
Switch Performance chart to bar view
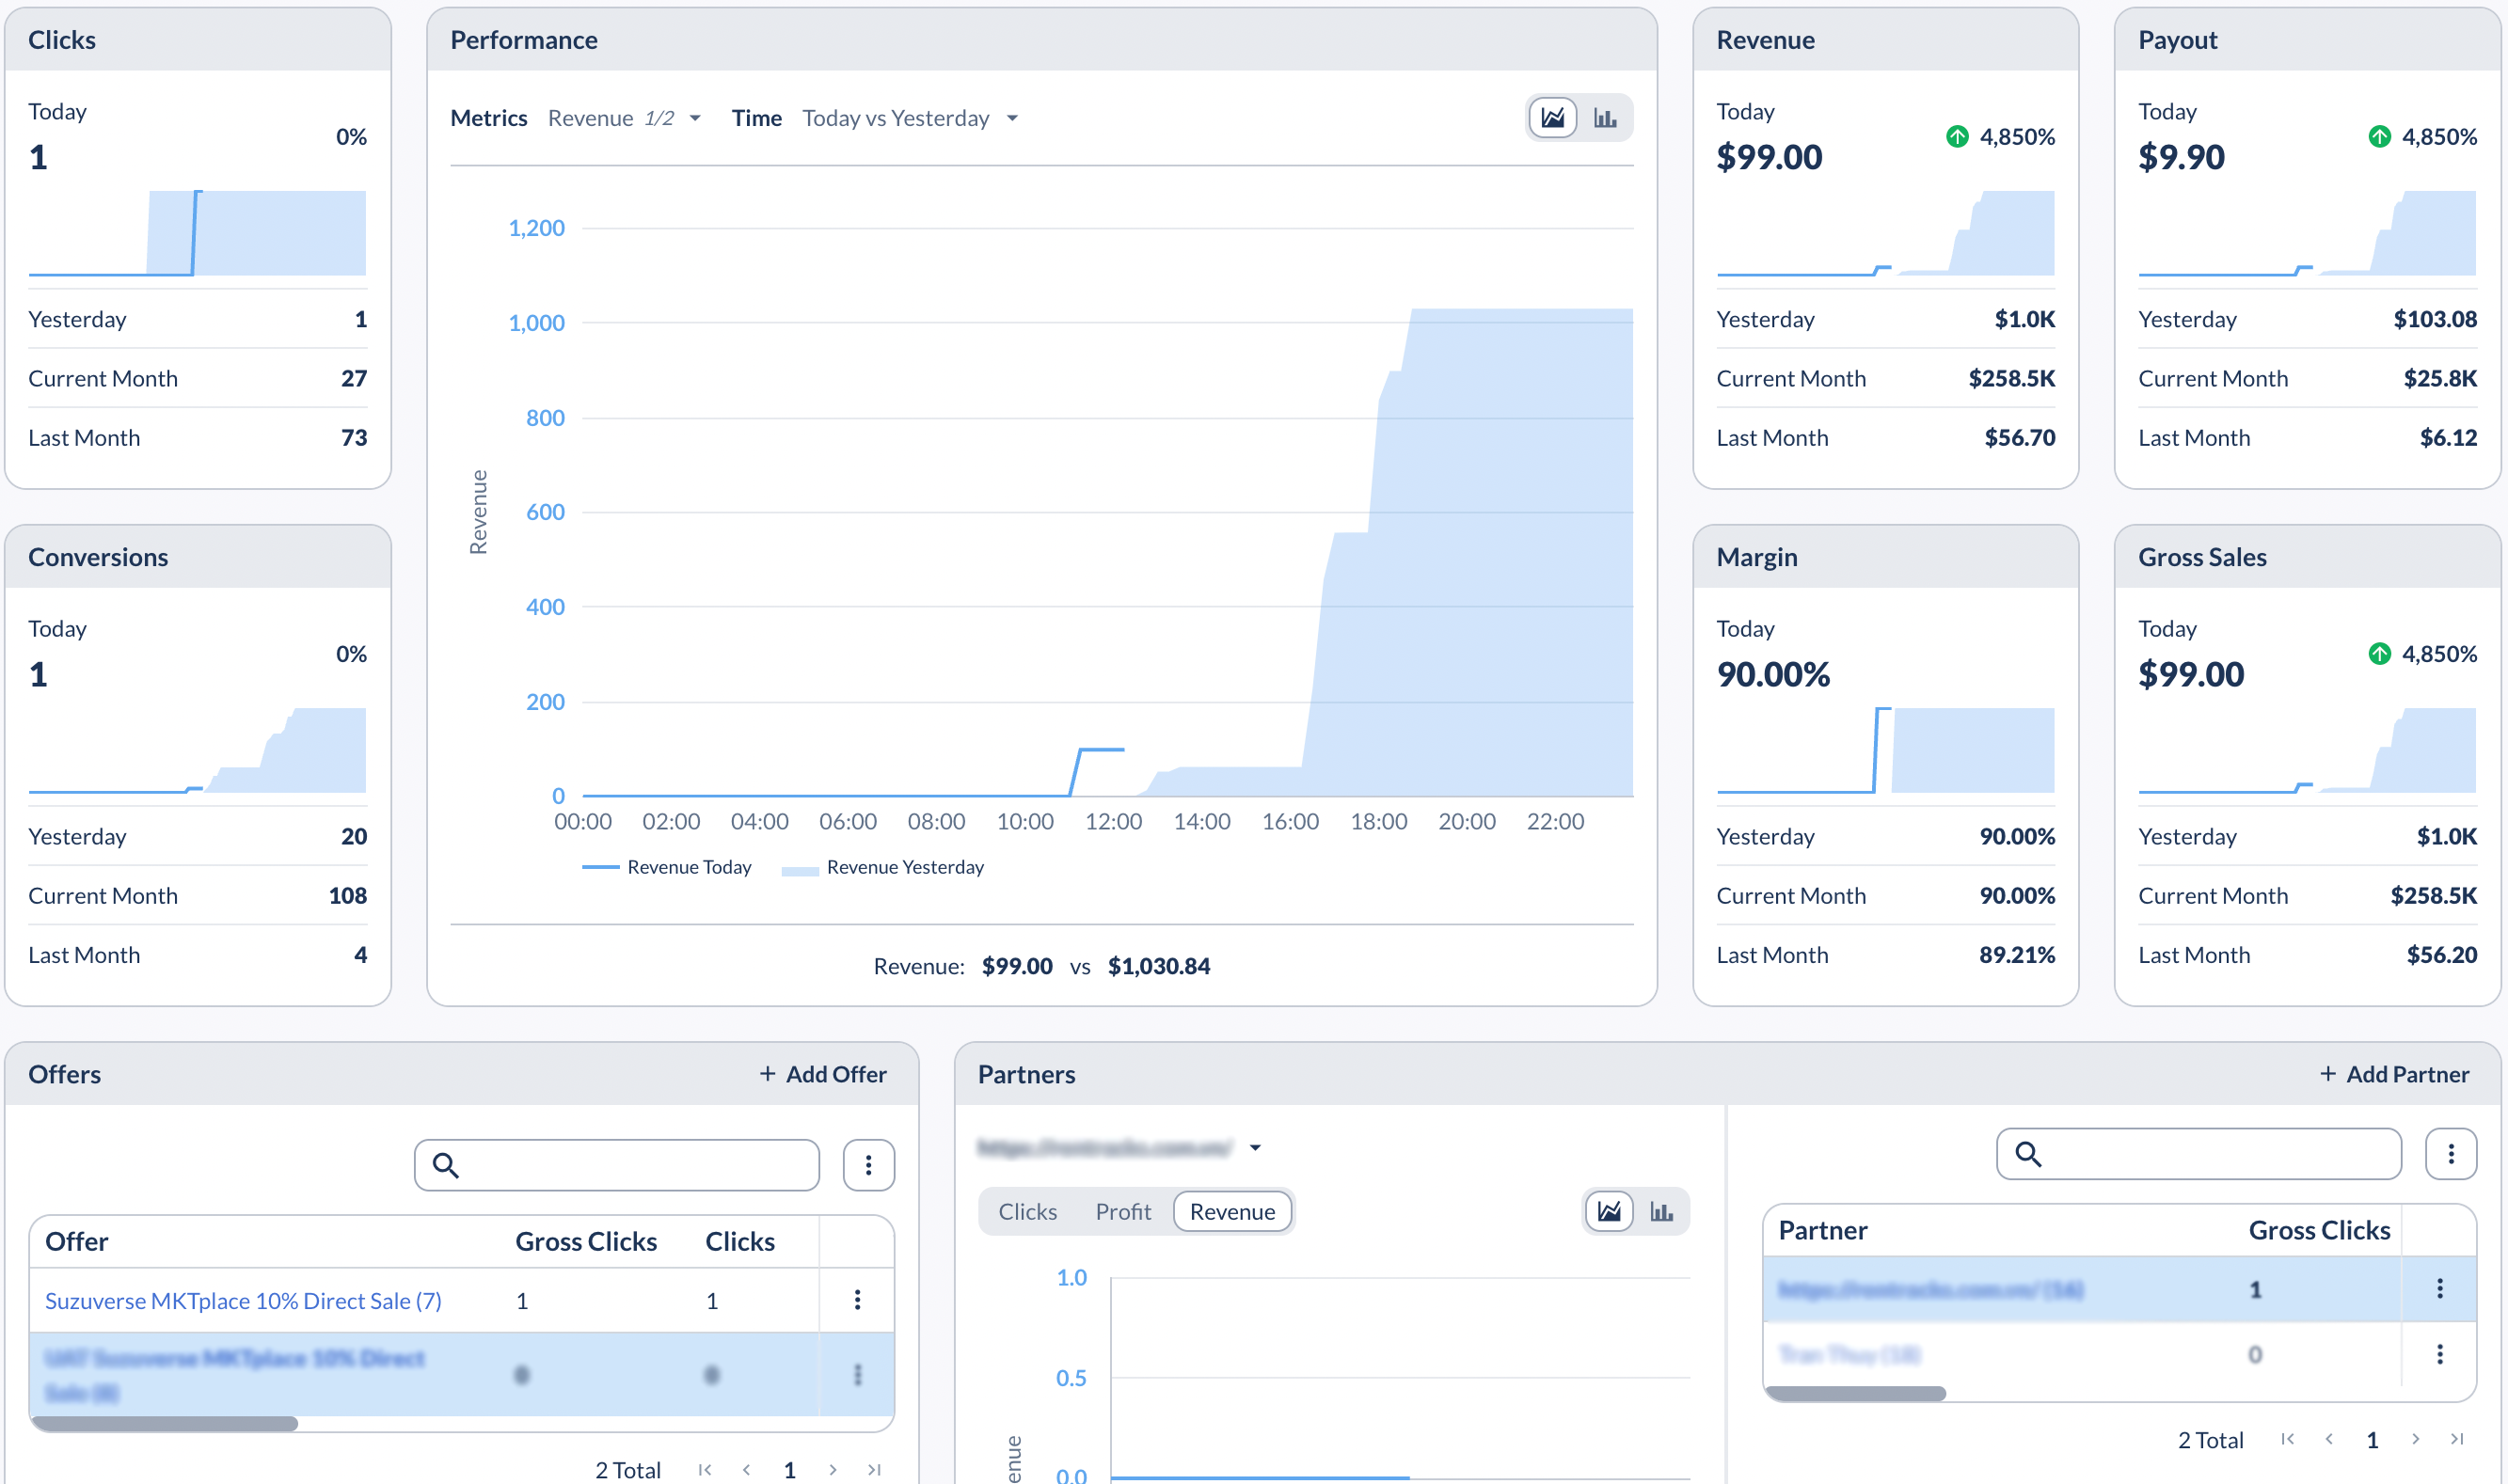coord(1605,118)
